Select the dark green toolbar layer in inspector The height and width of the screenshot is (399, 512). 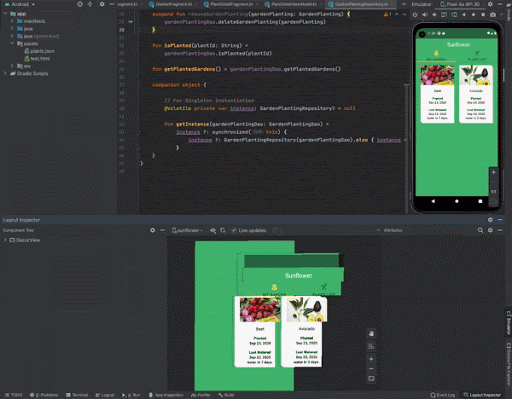tap(291, 261)
